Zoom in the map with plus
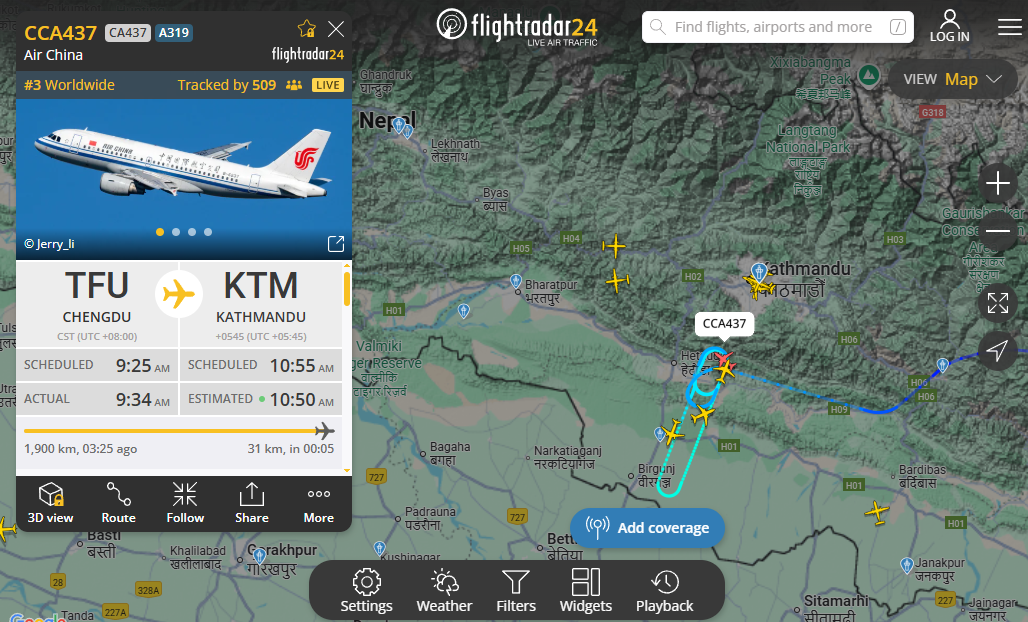Viewport: 1028px width, 622px height. point(997,183)
